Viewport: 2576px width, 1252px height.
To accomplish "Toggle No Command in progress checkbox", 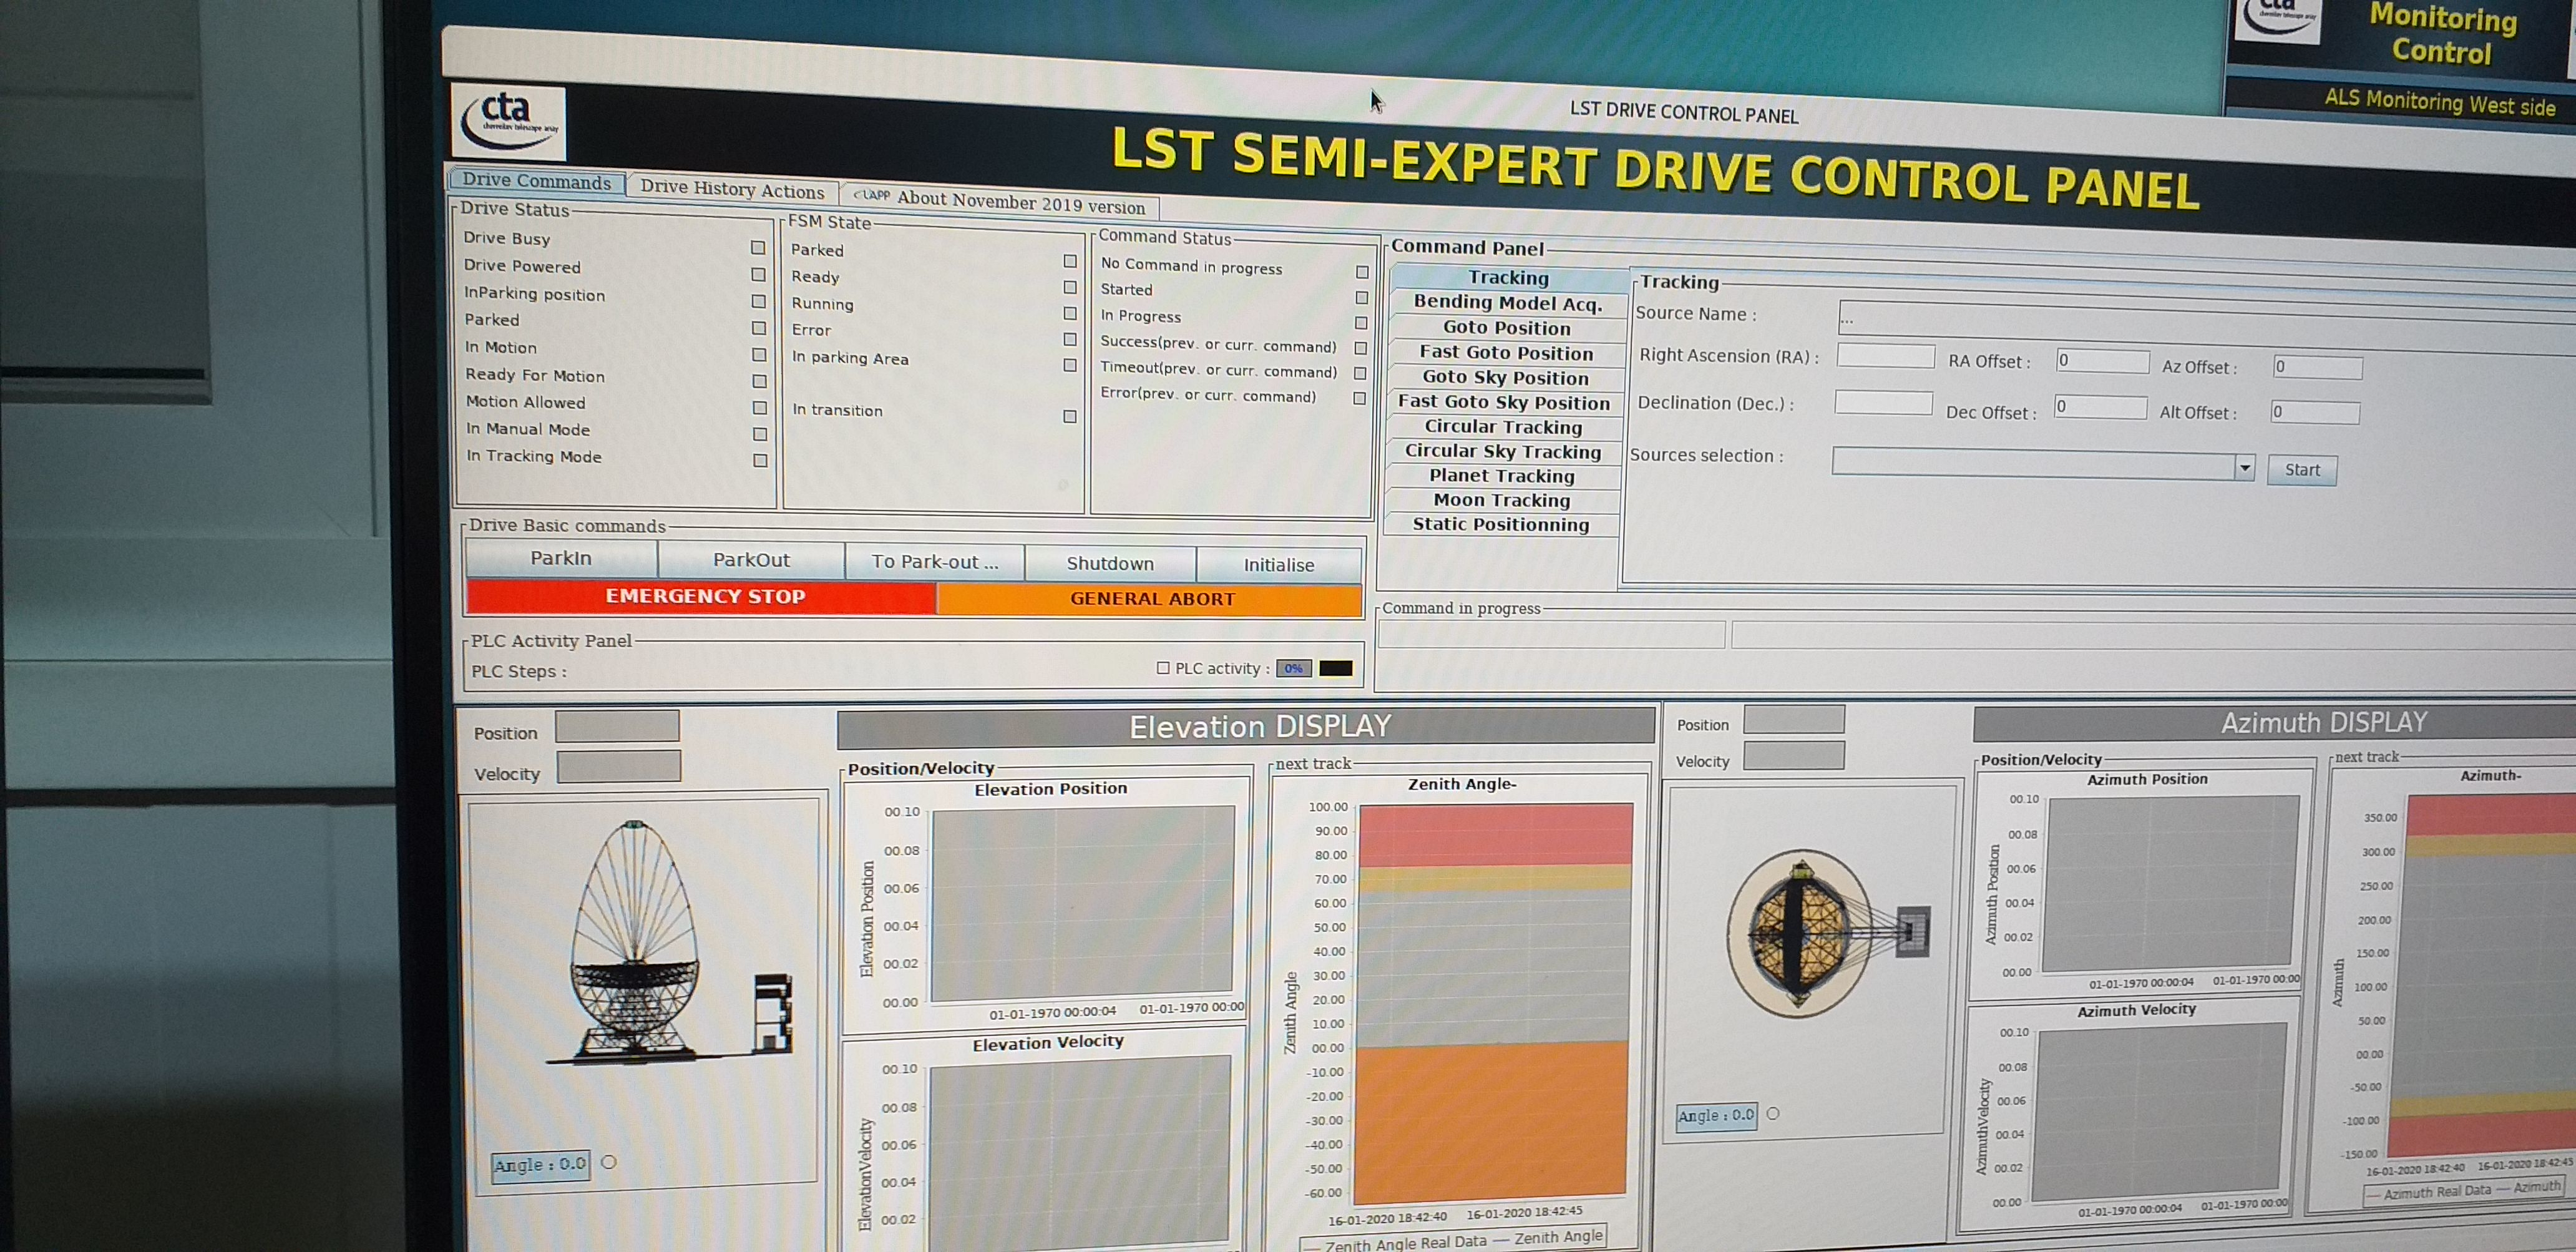I will [x=1362, y=272].
